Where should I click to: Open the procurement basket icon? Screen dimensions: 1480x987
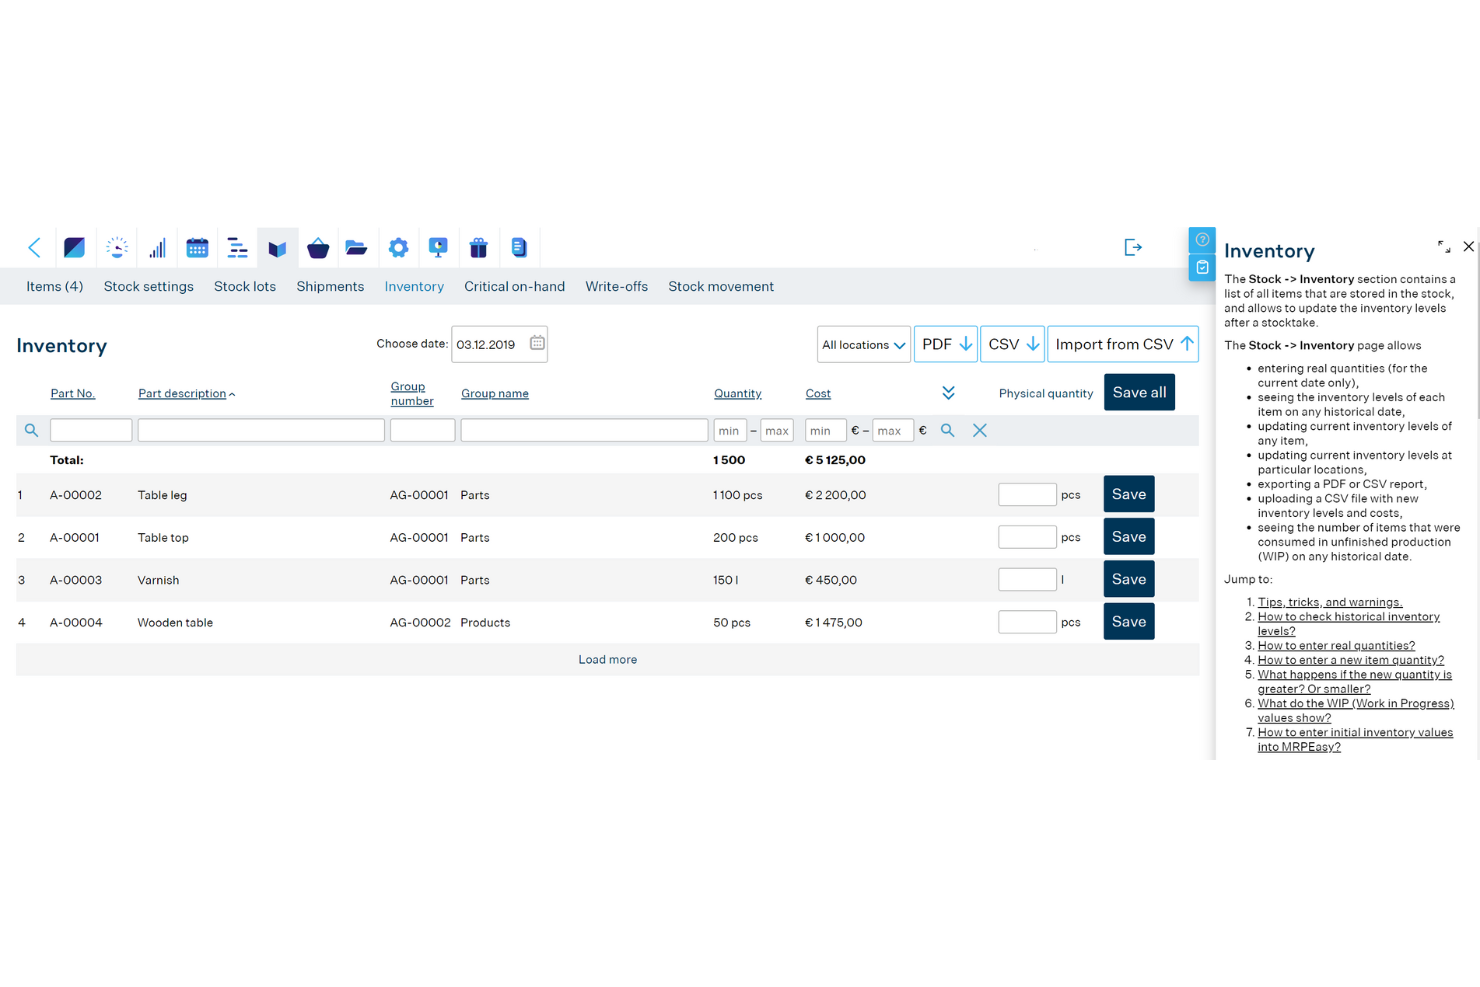[x=318, y=248]
